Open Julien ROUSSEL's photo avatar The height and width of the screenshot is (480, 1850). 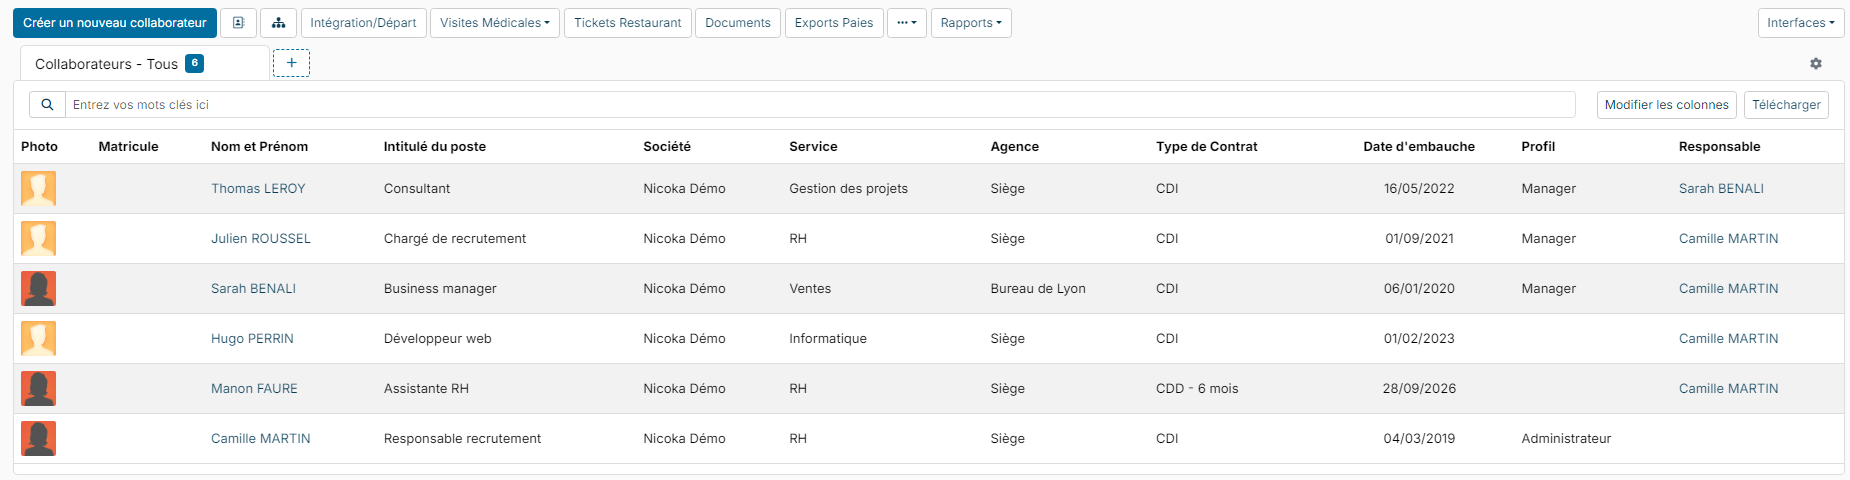pos(39,238)
